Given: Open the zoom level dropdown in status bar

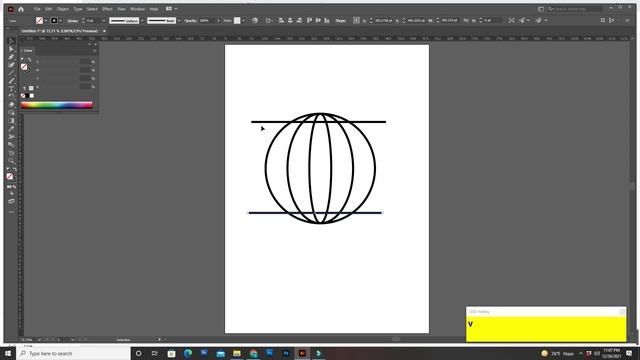Looking at the screenshot, I should [x=39, y=340].
